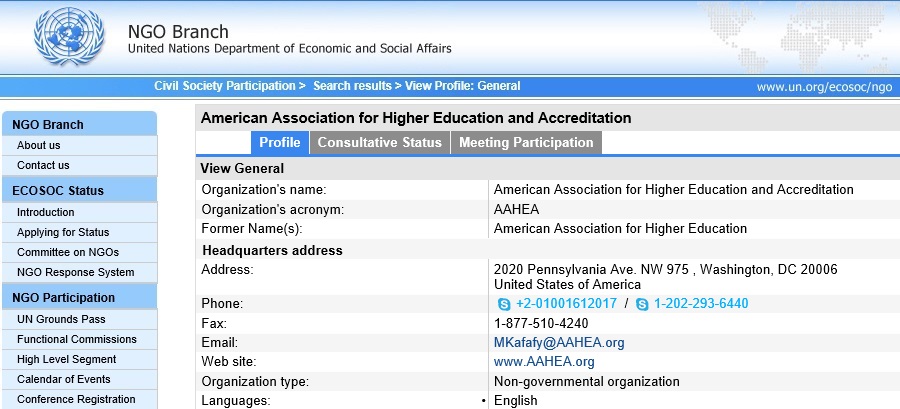
Task: Click former name American Association for Higher Education
Action: click(x=620, y=229)
